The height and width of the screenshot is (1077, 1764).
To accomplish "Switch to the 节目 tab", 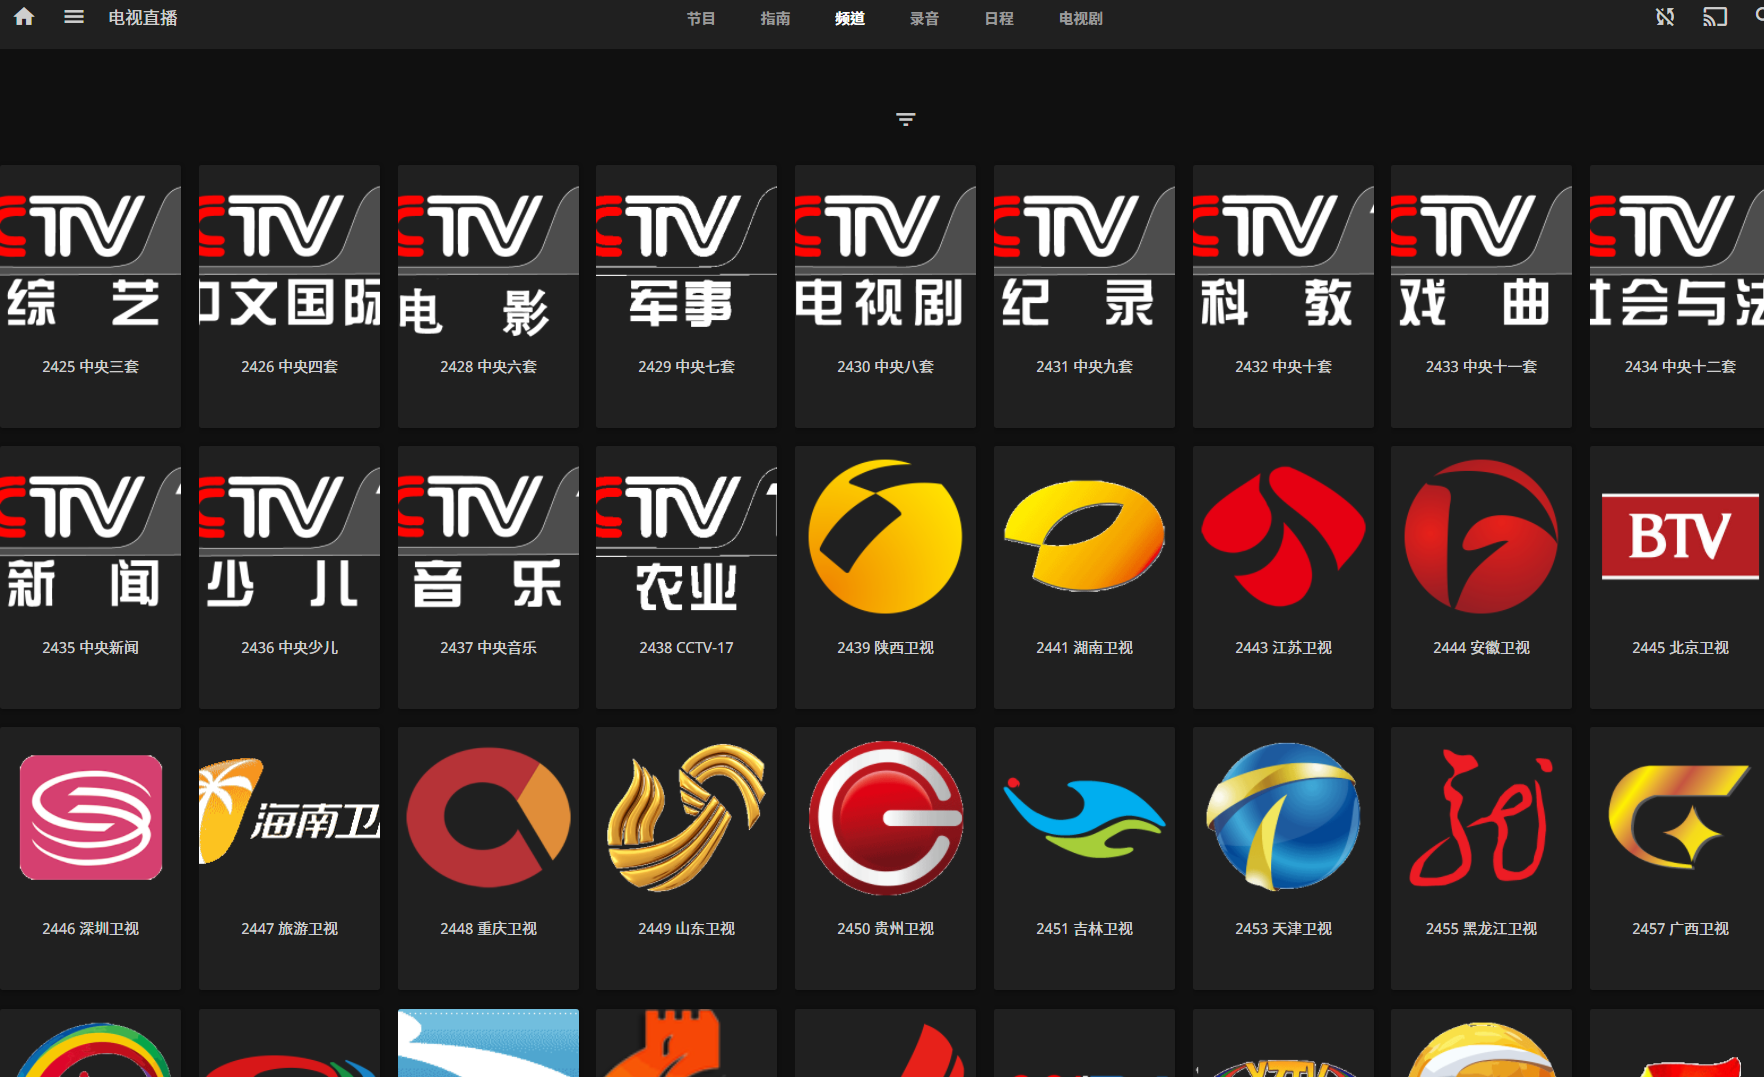I will pyautogui.click(x=701, y=18).
